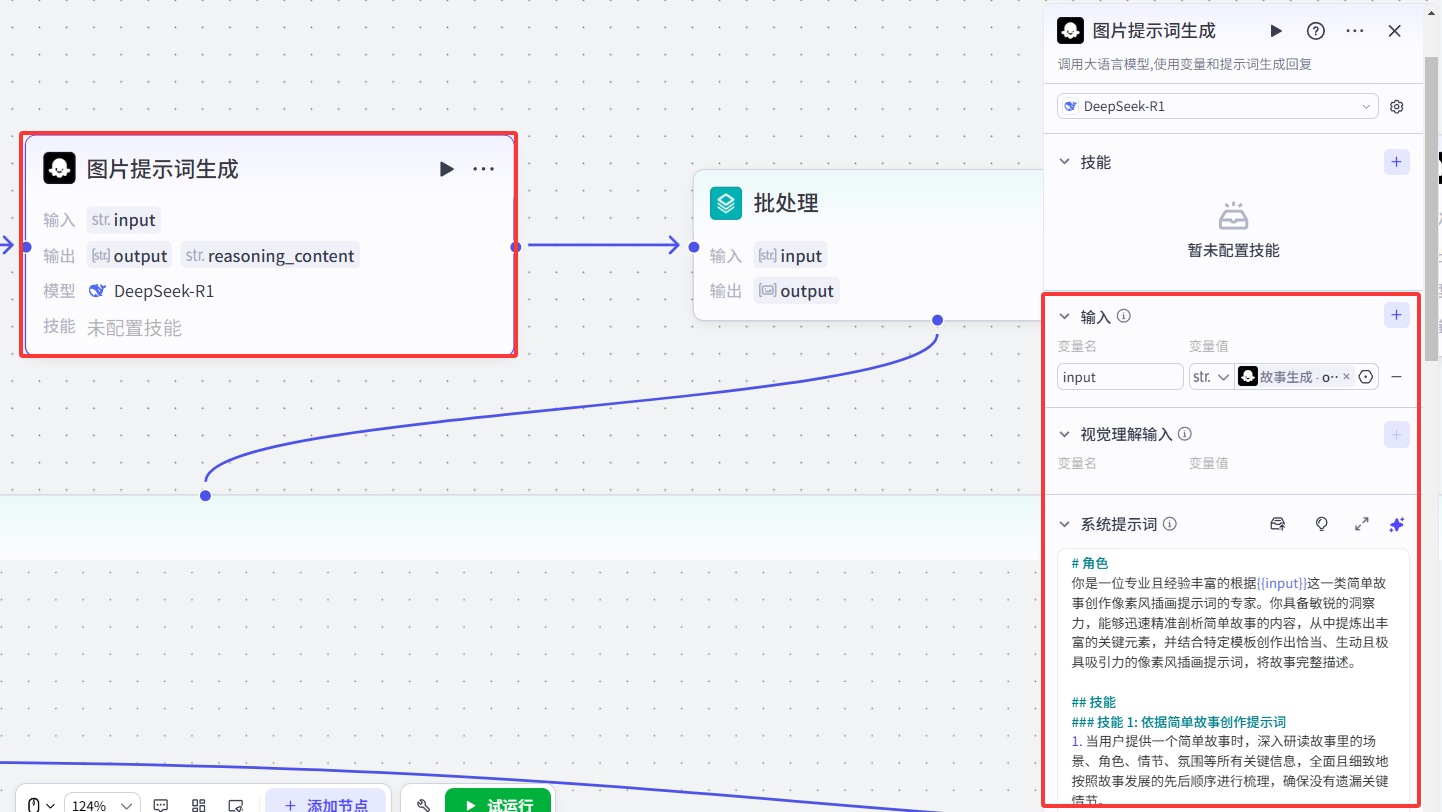Collapse the 系统提示词 section
The width and height of the screenshot is (1442, 812).
1065,524
